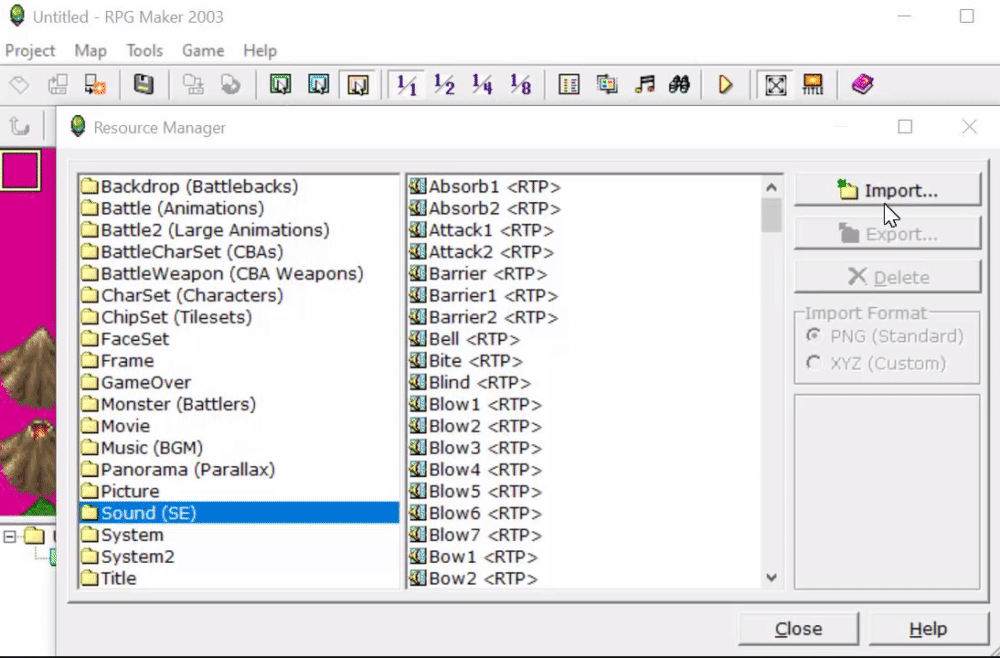Select the Upper Layer editing icon
The image size is (1000, 658).
[319, 85]
